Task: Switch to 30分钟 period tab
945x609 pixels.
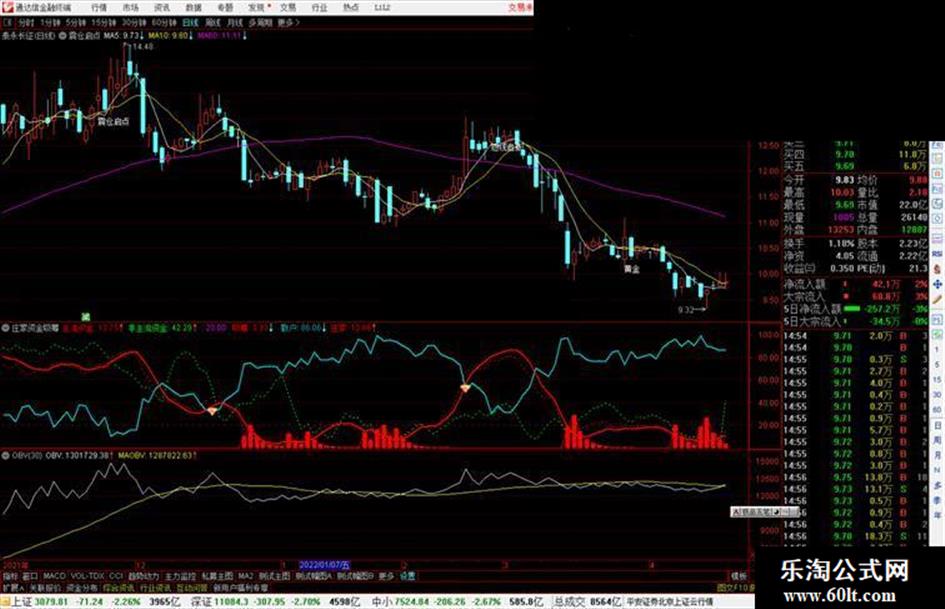Action: coord(134,22)
